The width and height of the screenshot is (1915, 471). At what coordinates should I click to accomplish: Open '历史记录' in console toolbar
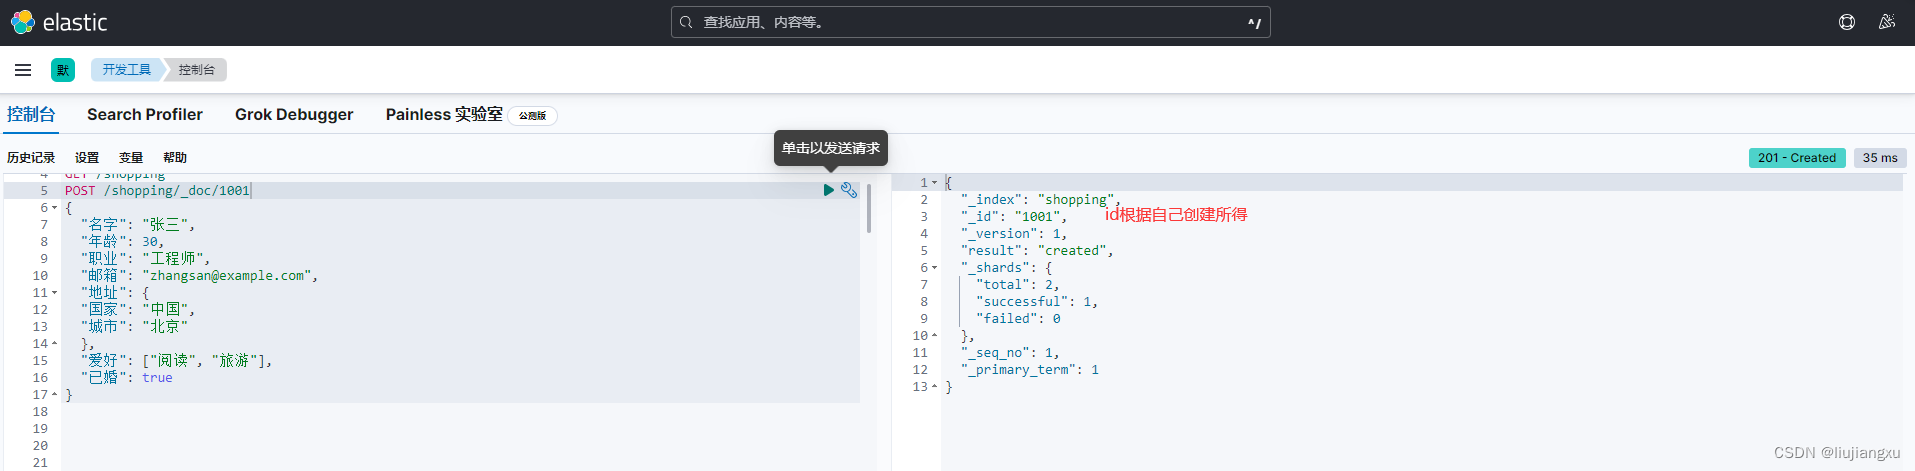pos(31,157)
